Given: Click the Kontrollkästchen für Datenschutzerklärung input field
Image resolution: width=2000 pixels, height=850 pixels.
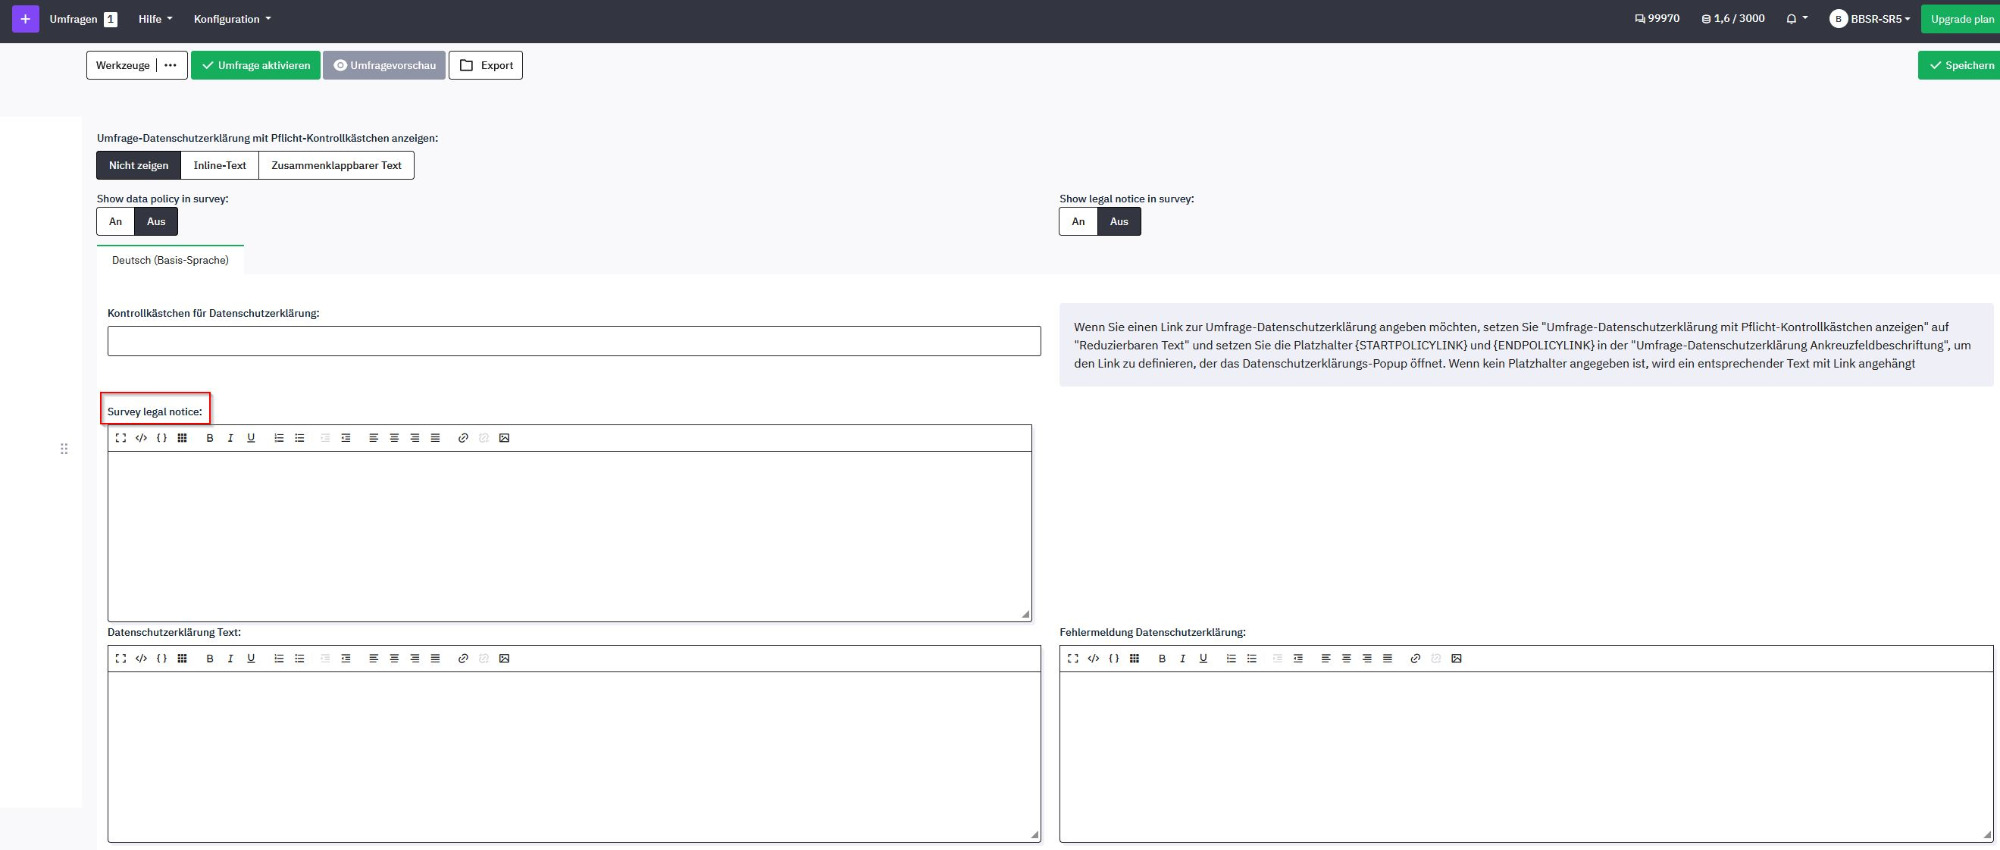Looking at the screenshot, I should [573, 341].
